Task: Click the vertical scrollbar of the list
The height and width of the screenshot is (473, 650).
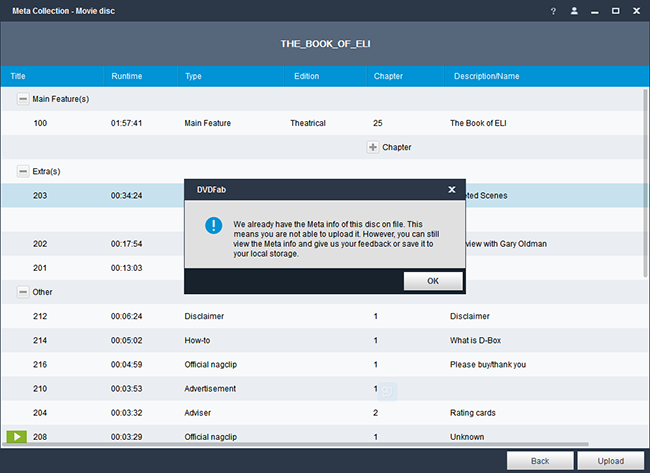Action: [645, 183]
